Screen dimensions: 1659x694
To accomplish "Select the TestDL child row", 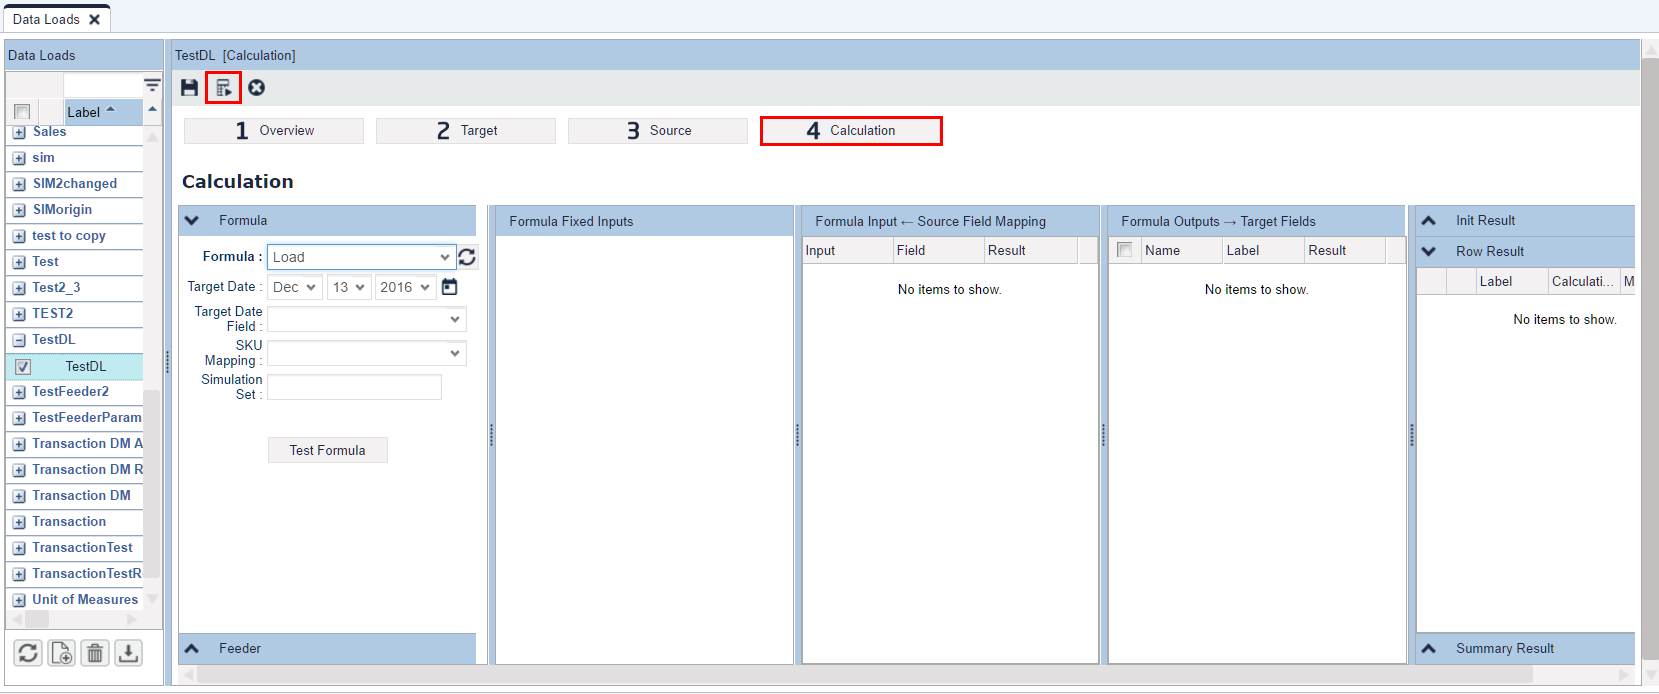I will [x=75, y=367].
